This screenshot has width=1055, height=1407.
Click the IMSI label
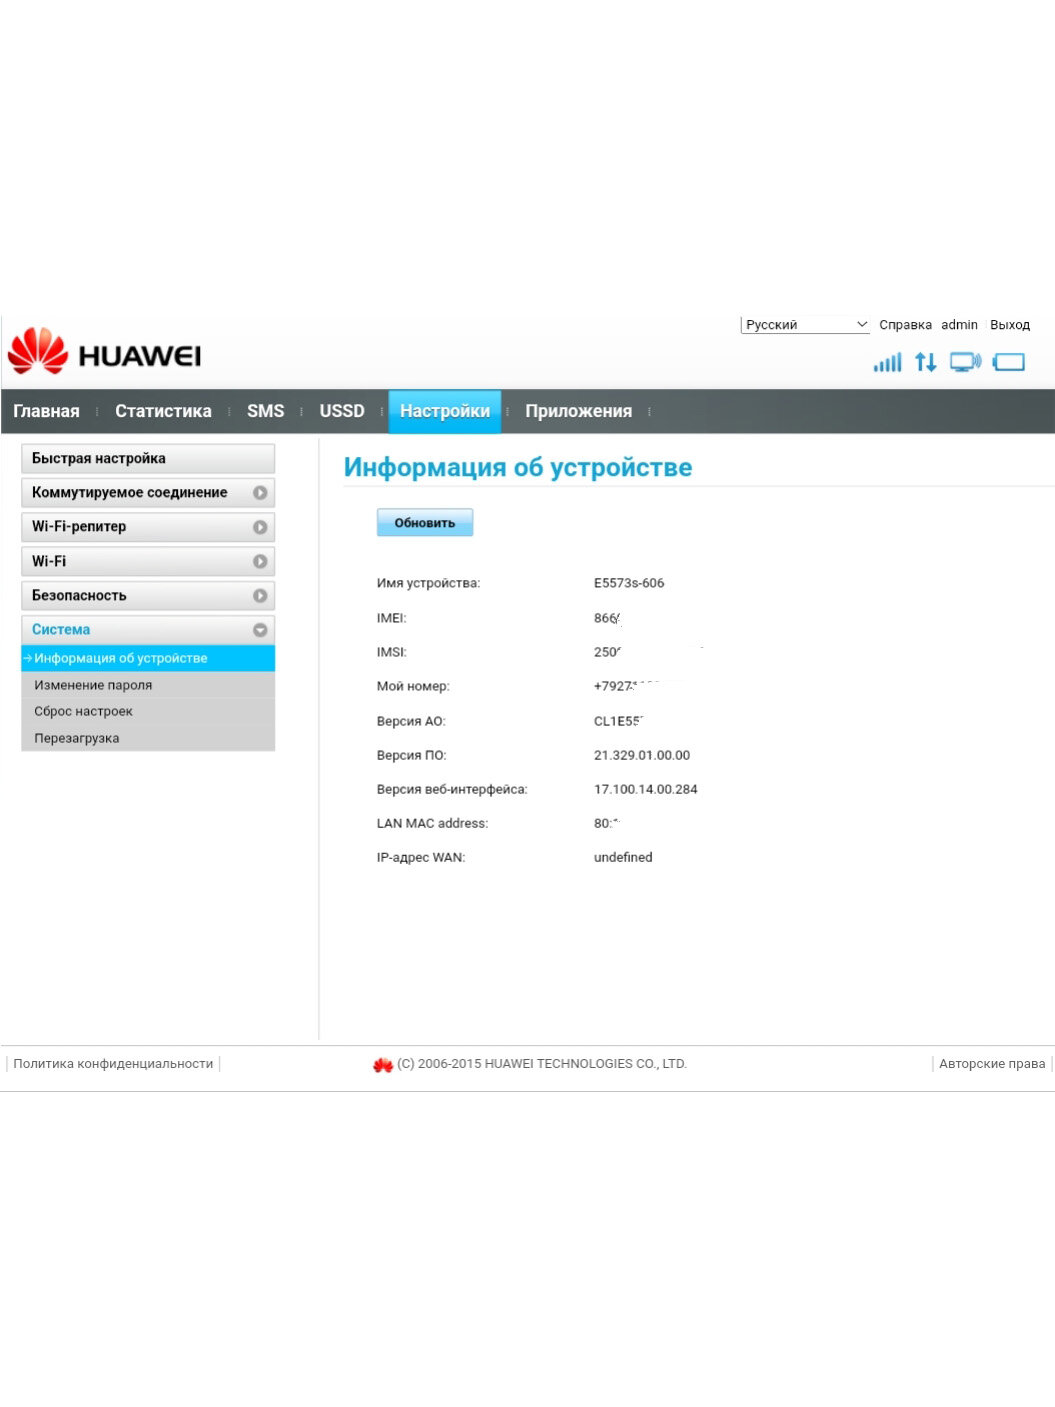(392, 652)
